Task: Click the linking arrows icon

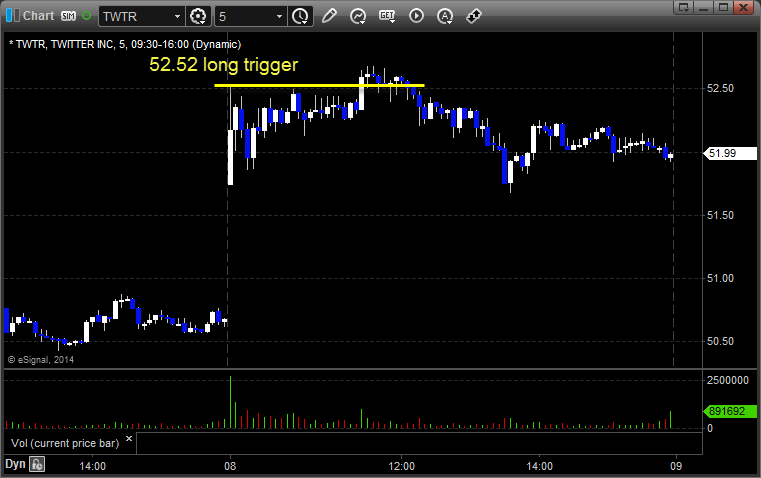Action: tap(474, 16)
